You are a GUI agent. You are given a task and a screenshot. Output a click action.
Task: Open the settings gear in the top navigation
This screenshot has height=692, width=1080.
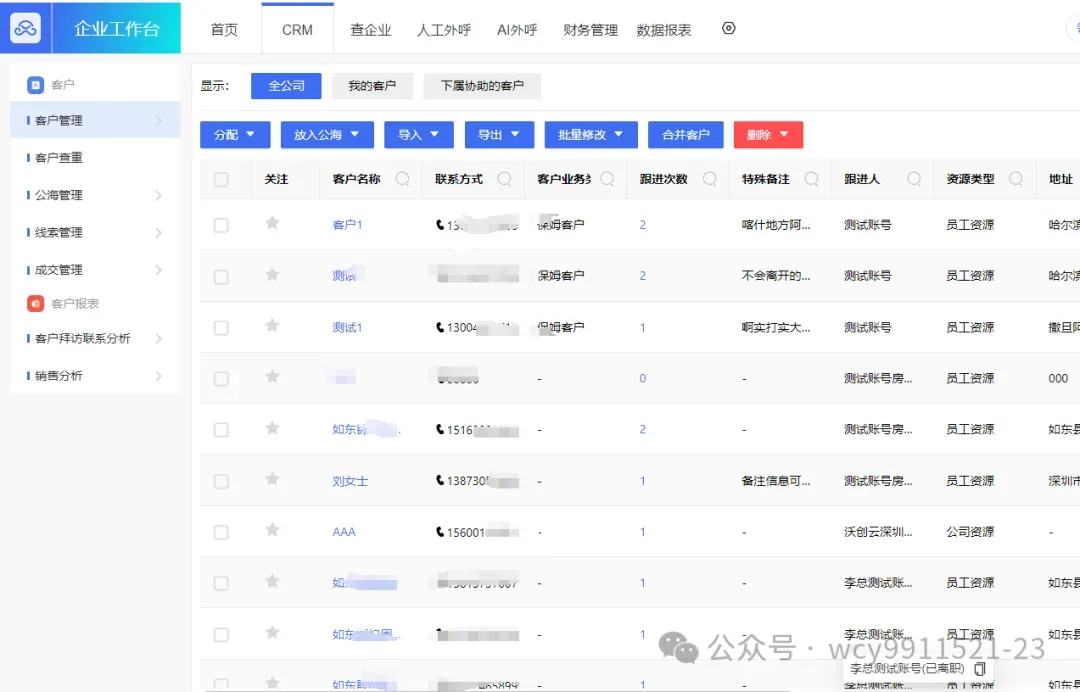(x=728, y=29)
